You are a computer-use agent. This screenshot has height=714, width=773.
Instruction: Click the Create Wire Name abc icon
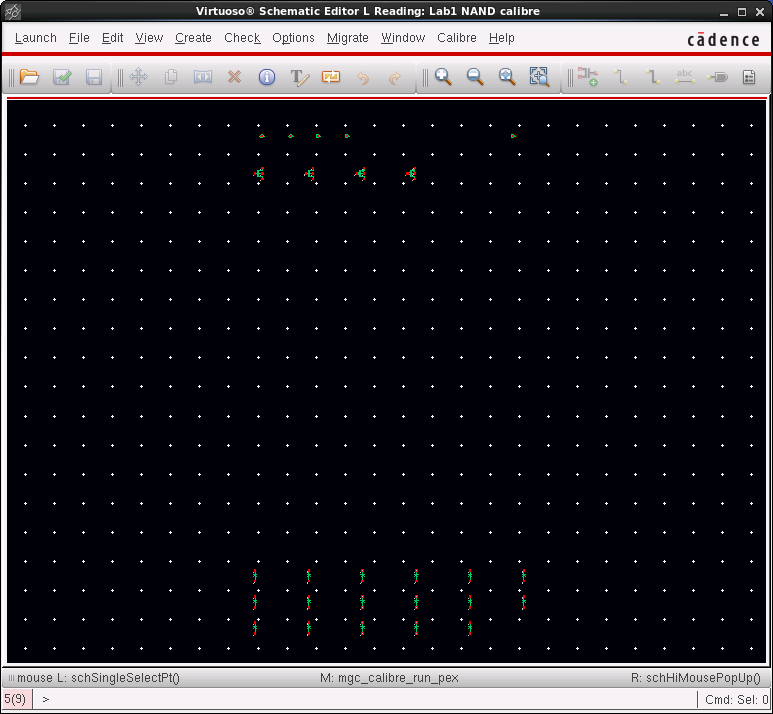pos(684,77)
